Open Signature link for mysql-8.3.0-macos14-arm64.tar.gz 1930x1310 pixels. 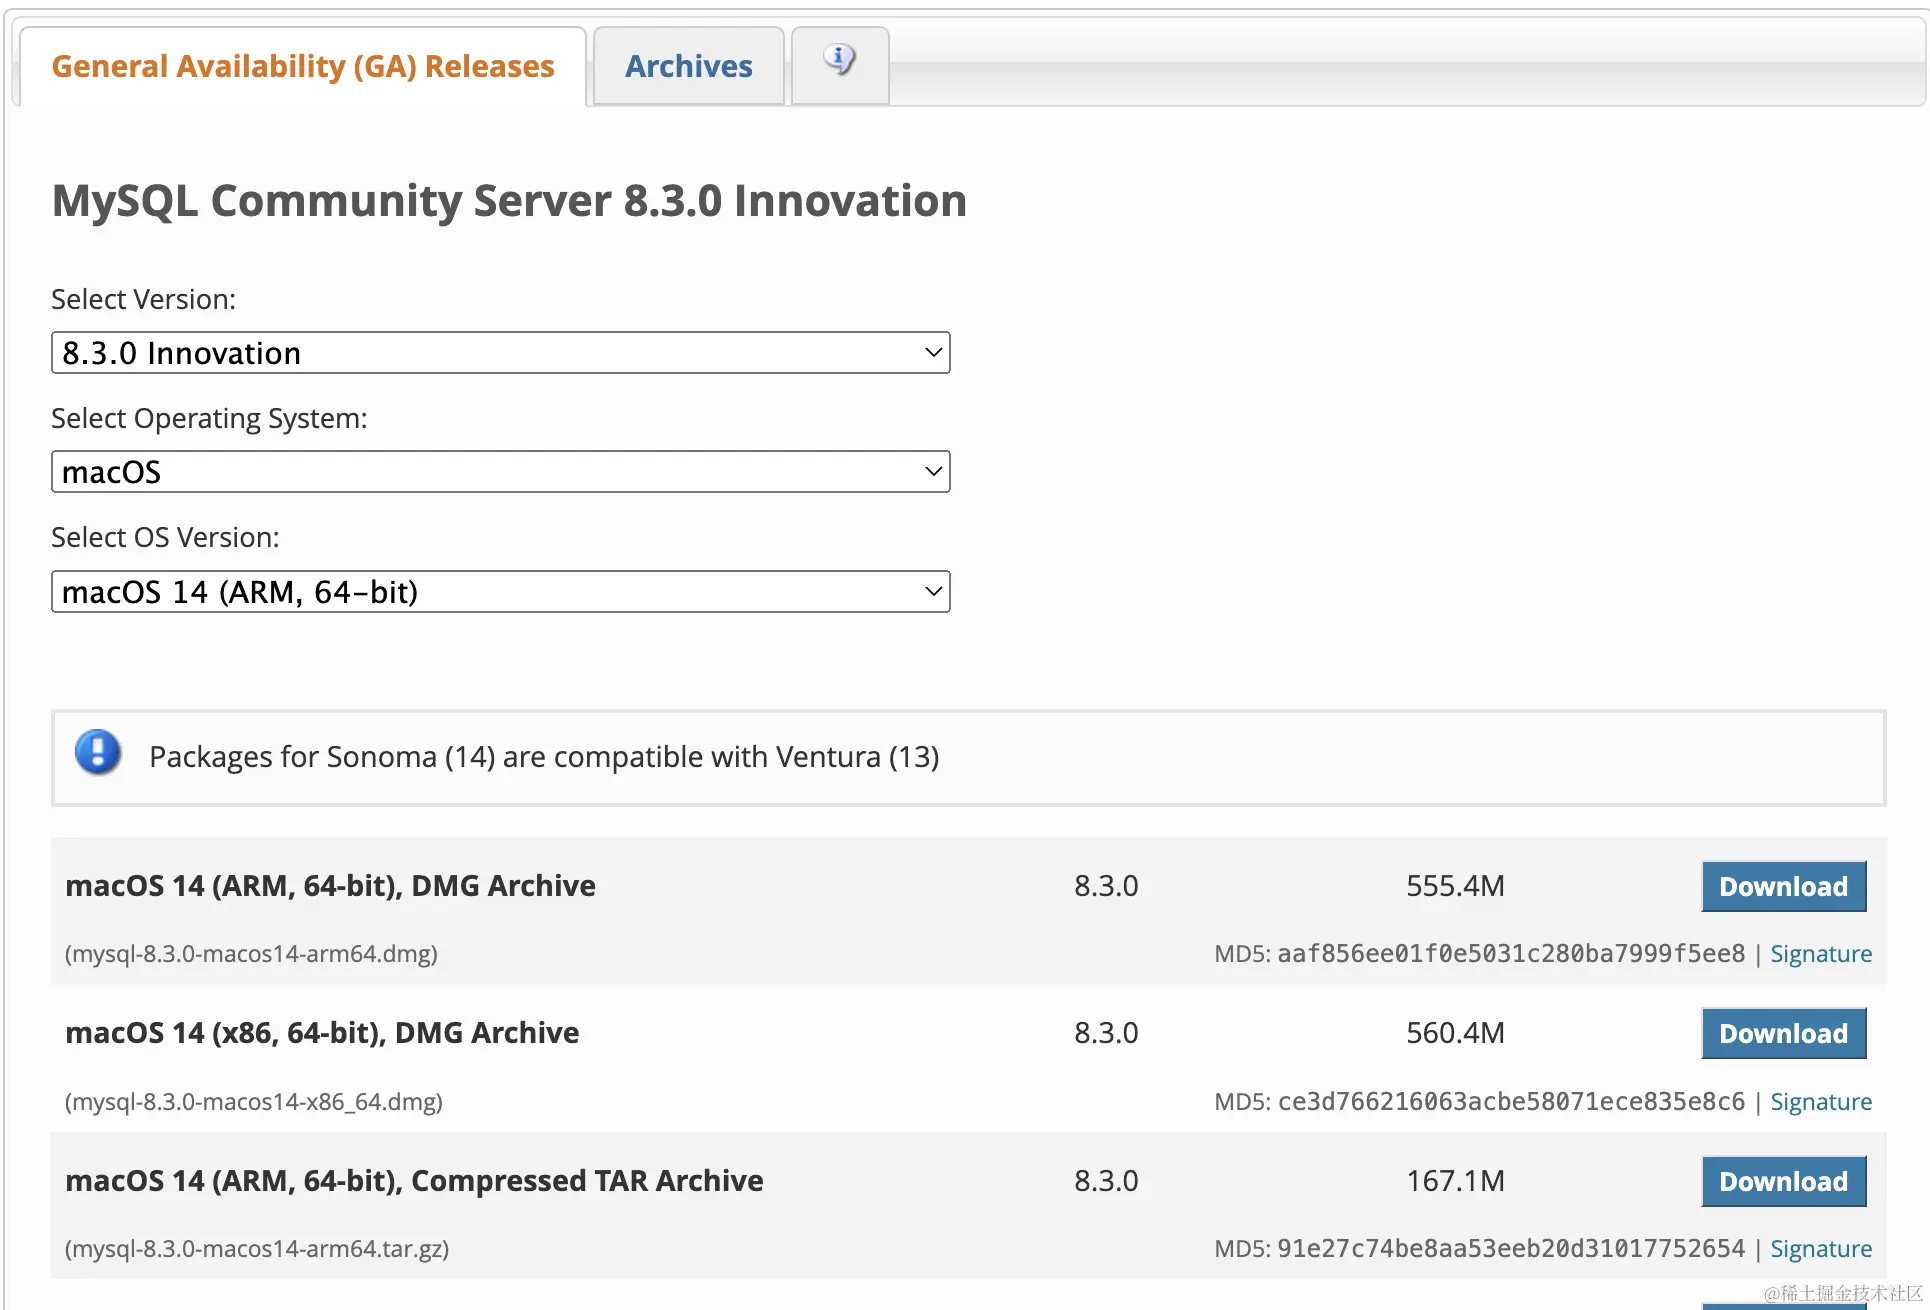(1821, 1249)
